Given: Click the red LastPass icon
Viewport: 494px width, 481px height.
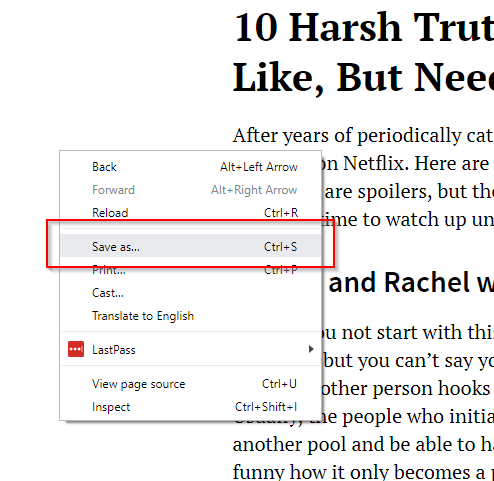Looking at the screenshot, I should point(76,349).
